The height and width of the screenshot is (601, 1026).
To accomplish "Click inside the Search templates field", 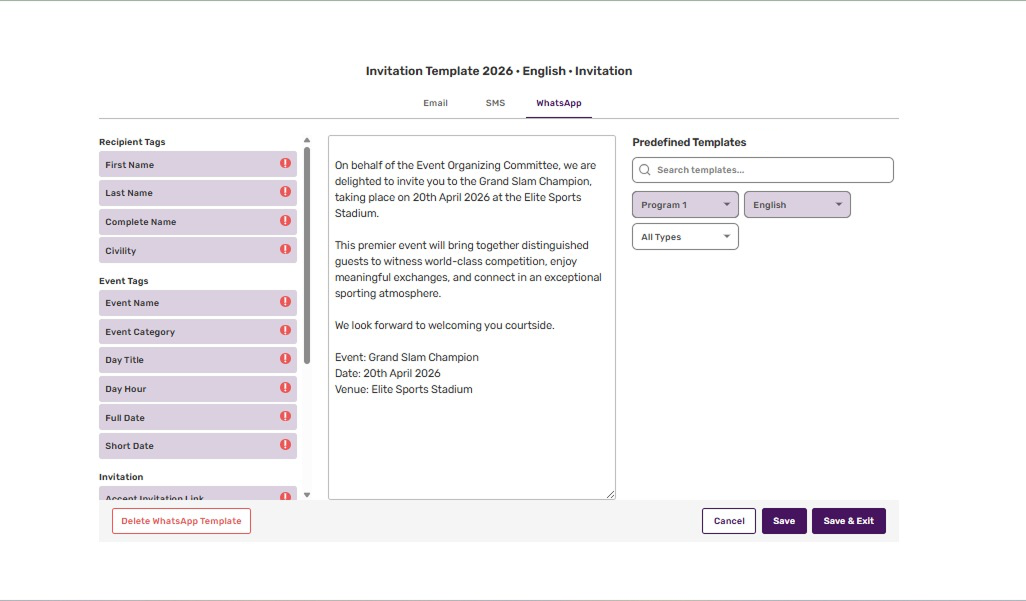I will click(x=770, y=170).
